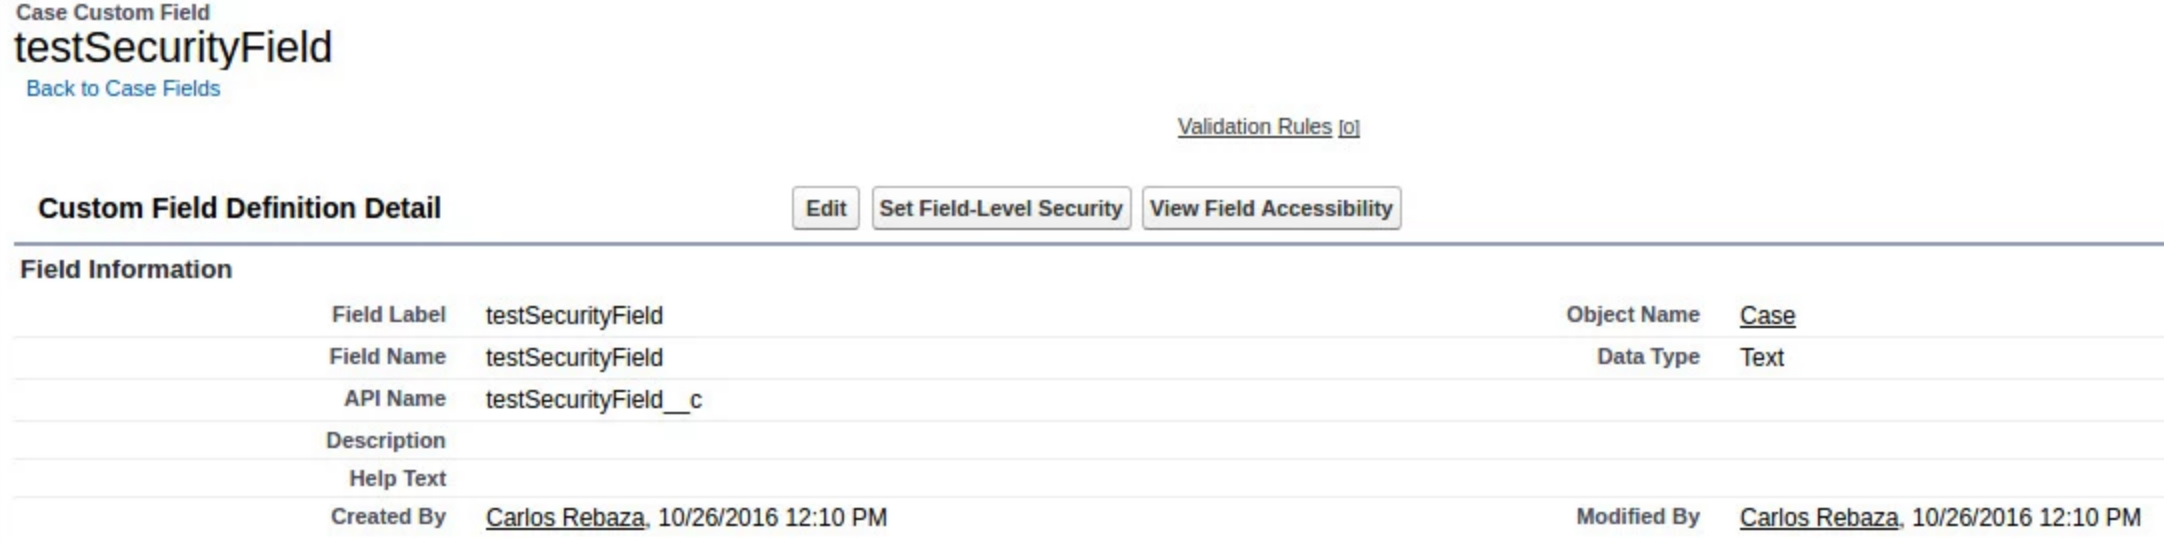Click the Back to Case Fields link

coord(123,89)
